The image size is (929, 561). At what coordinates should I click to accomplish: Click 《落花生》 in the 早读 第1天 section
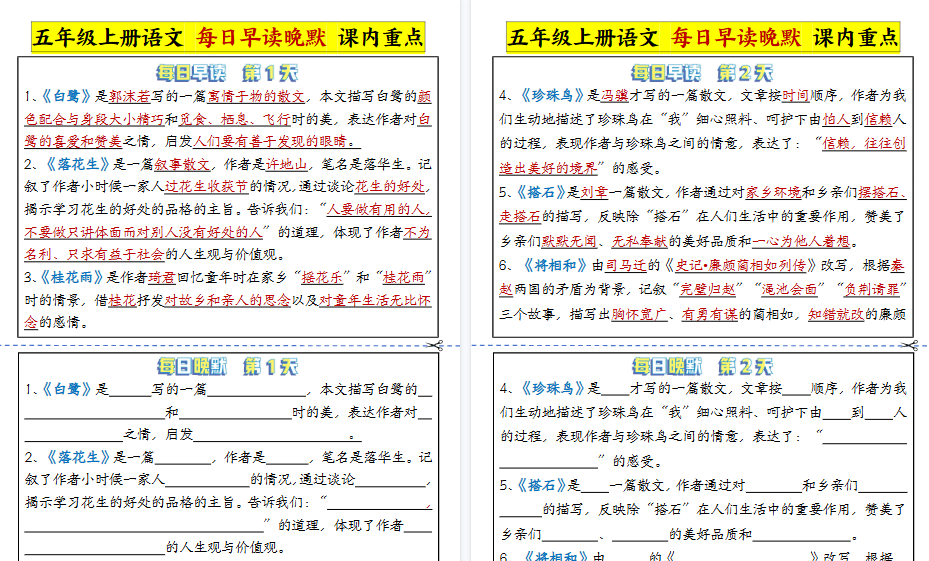(x=78, y=164)
